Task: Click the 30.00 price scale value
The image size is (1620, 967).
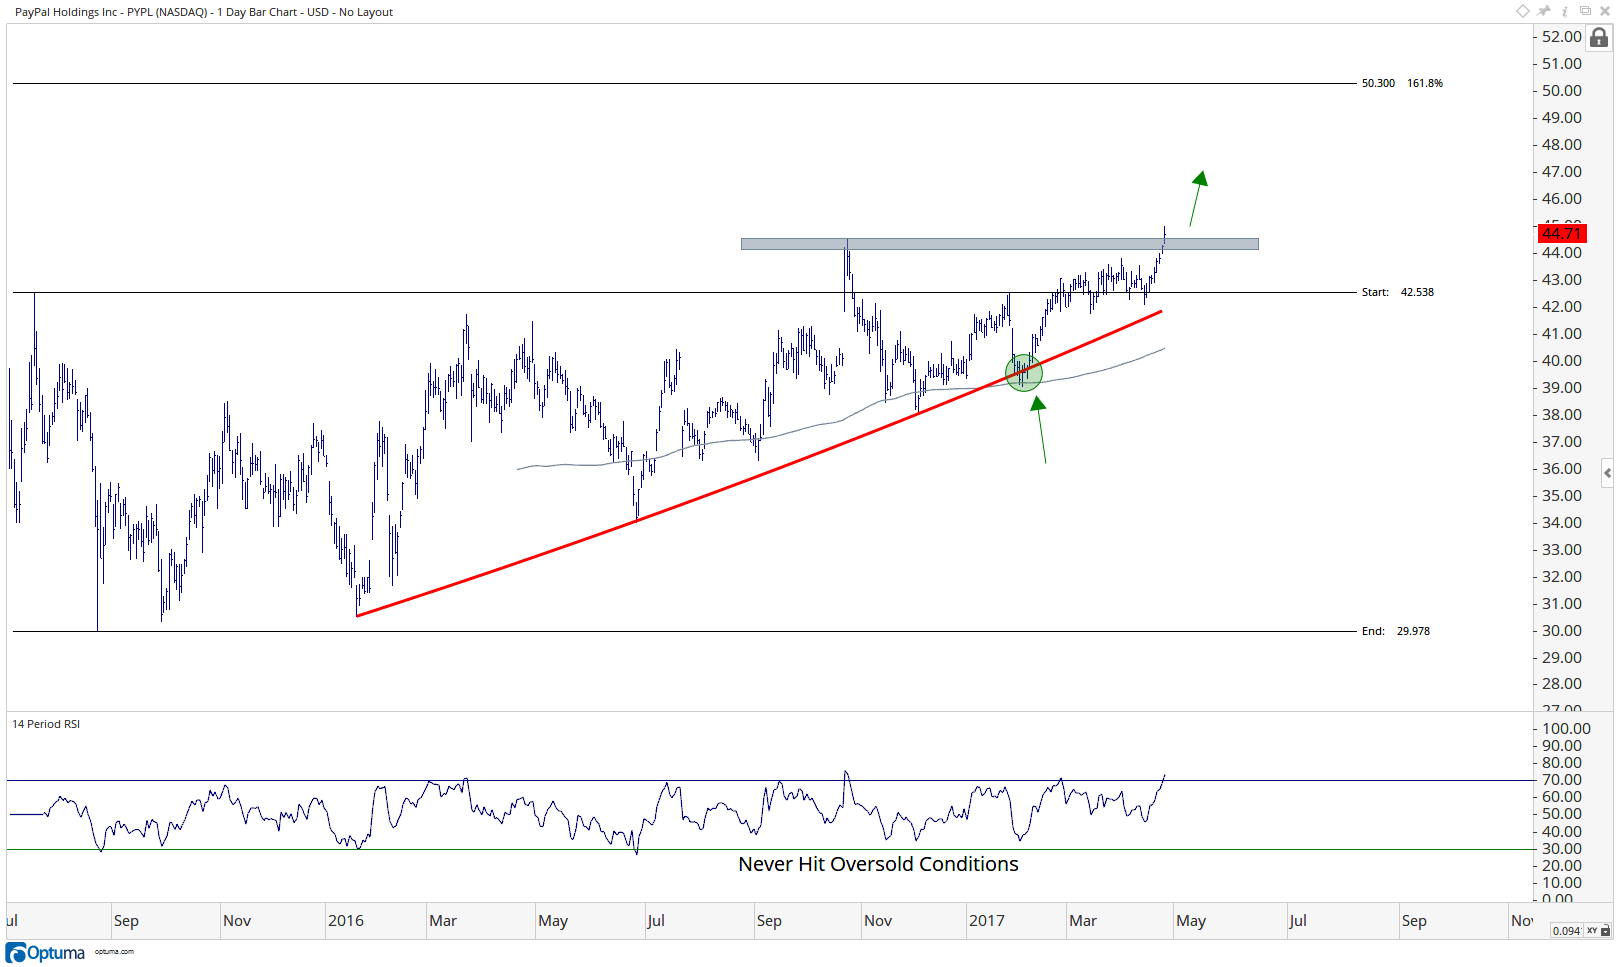Action: pos(1561,631)
